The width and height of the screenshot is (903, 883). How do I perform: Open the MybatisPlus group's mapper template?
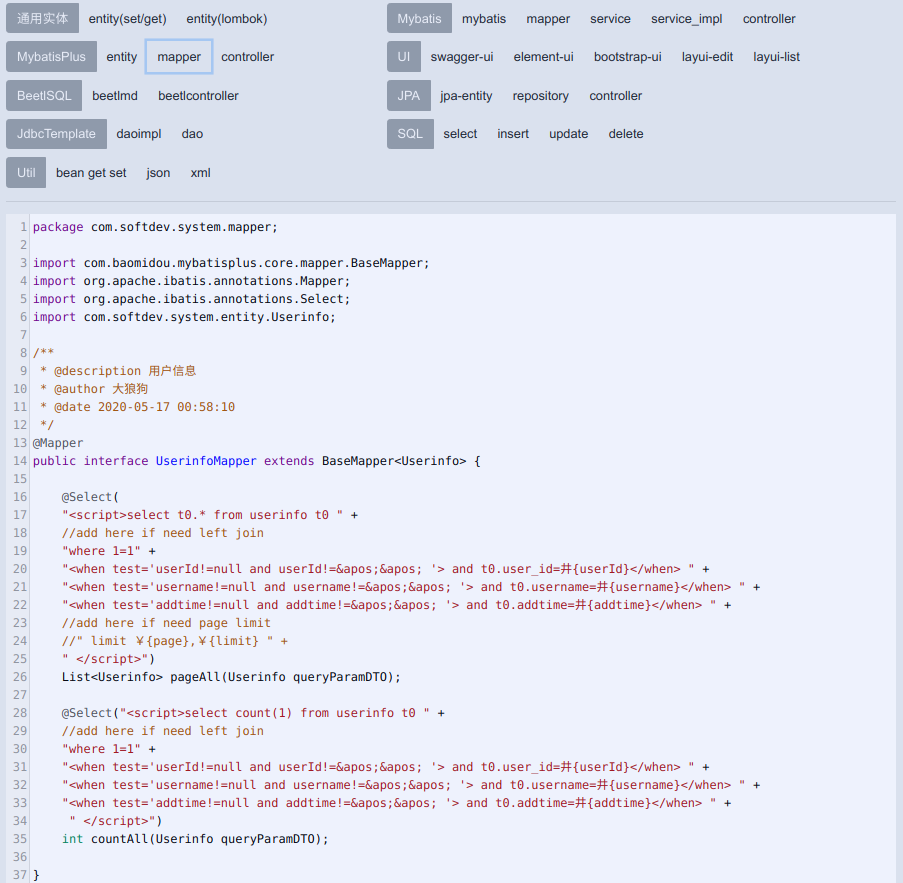click(179, 57)
